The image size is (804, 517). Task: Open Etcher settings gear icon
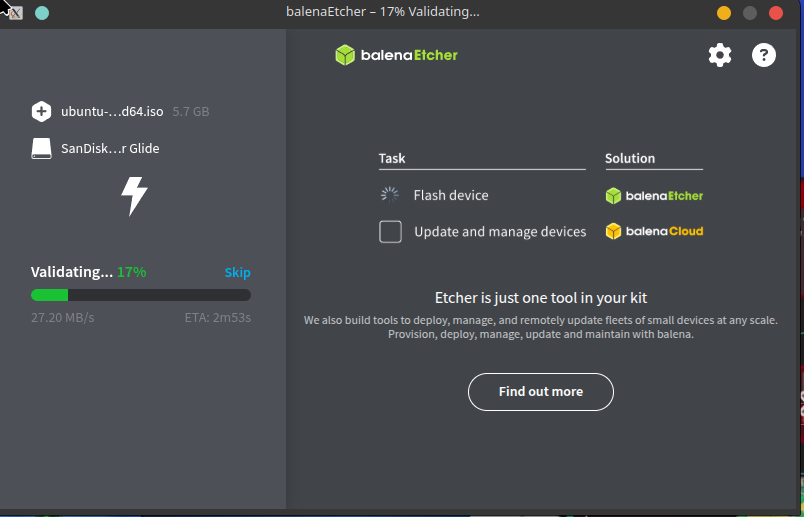pos(719,55)
